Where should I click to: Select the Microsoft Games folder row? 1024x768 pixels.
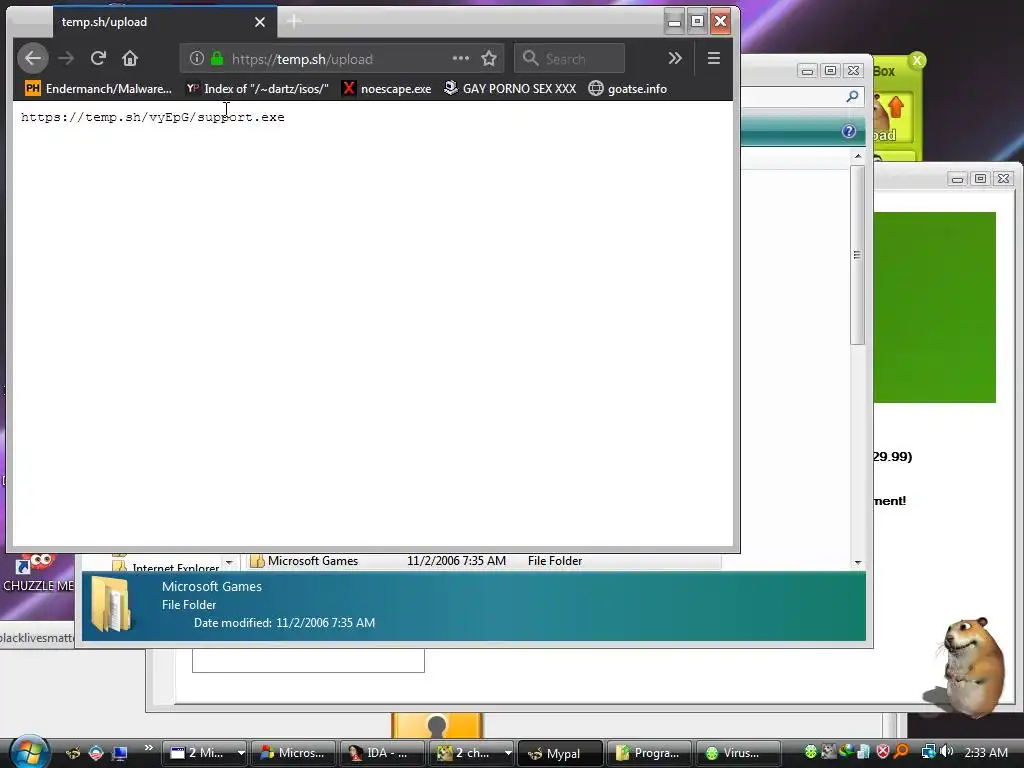pos(485,561)
